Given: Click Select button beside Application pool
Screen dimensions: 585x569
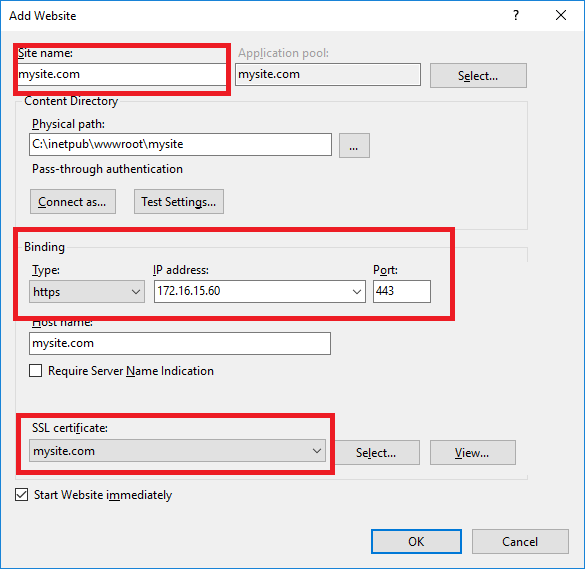Looking at the screenshot, I should 478,76.
